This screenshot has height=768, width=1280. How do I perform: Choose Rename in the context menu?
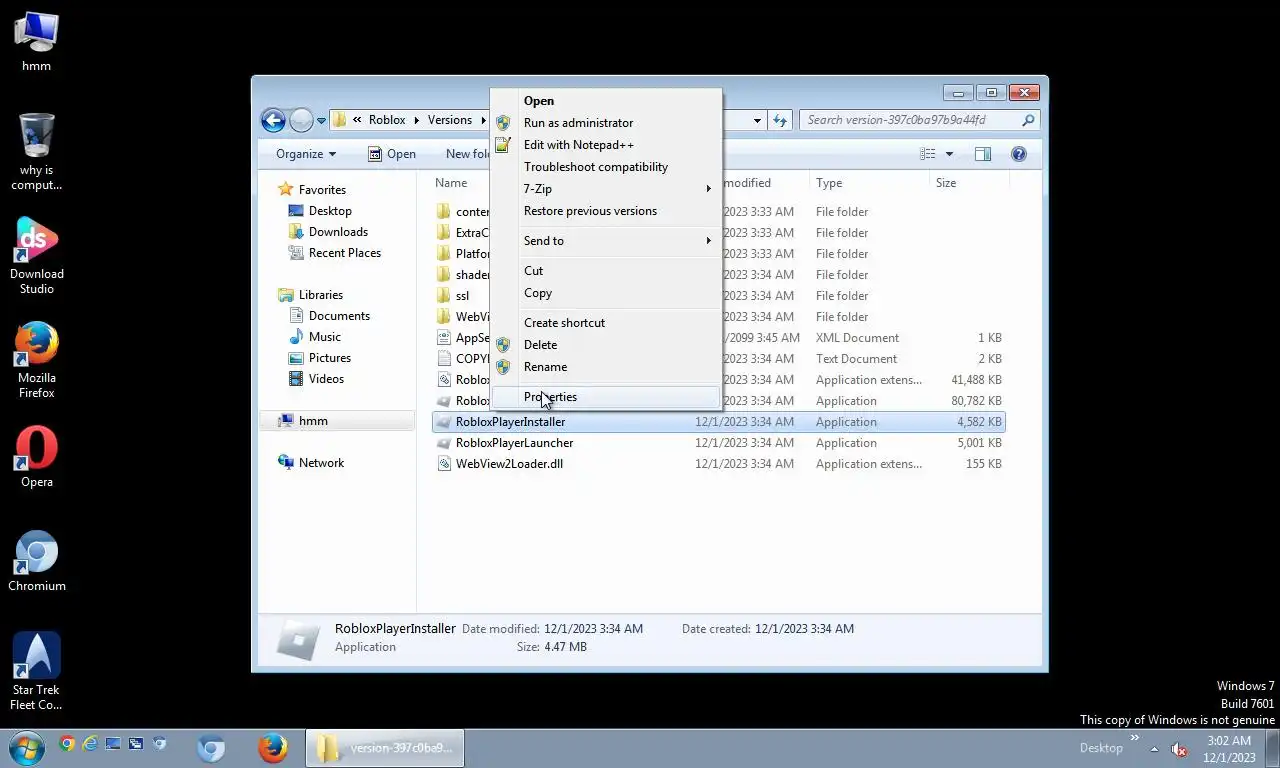(605, 367)
